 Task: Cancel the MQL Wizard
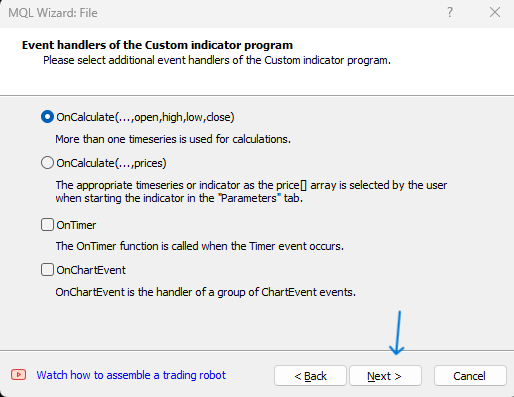[x=470, y=376]
